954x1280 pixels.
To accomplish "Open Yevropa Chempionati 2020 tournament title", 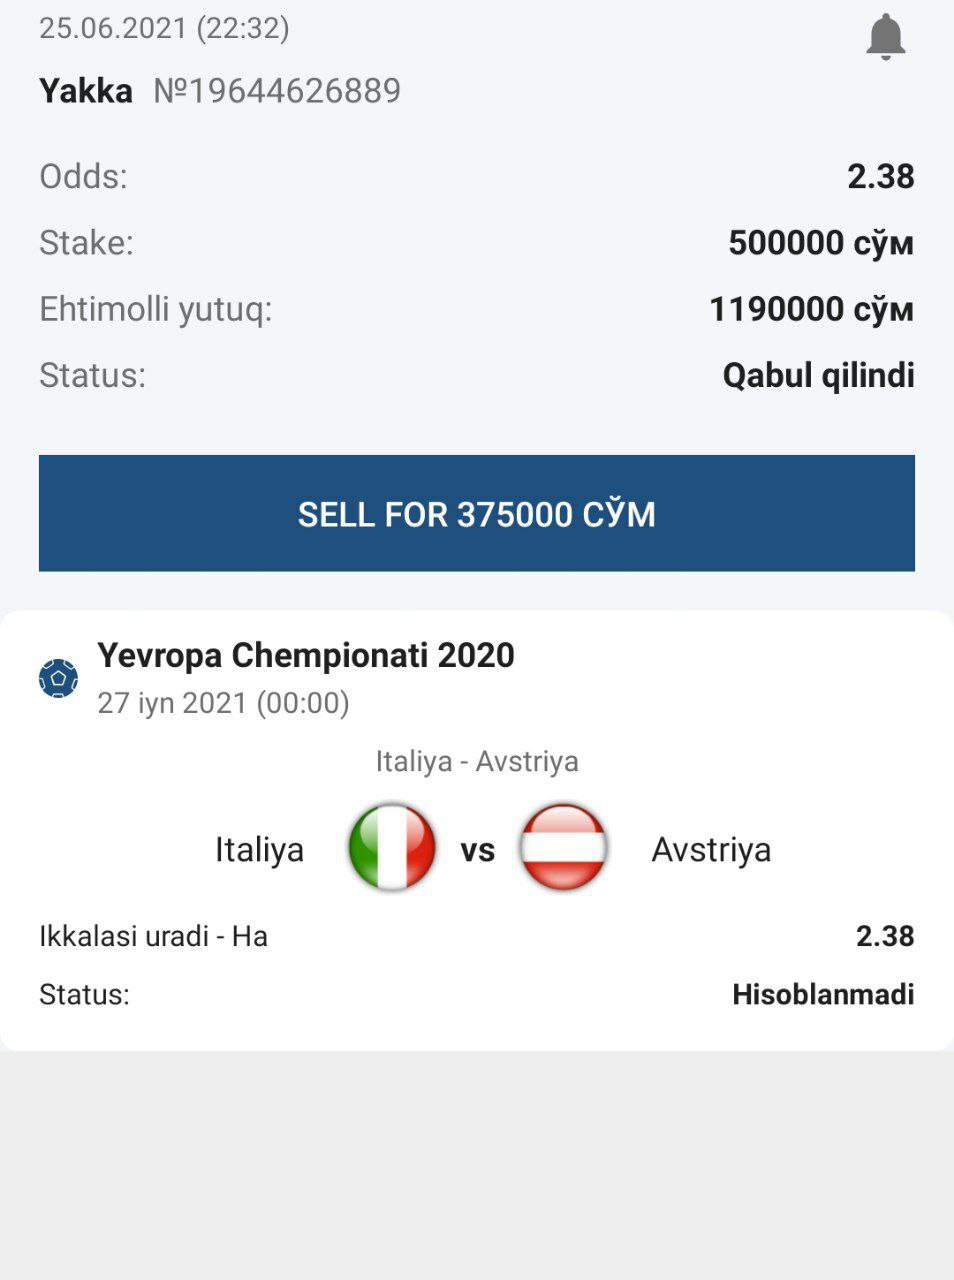I will click(x=306, y=656).
